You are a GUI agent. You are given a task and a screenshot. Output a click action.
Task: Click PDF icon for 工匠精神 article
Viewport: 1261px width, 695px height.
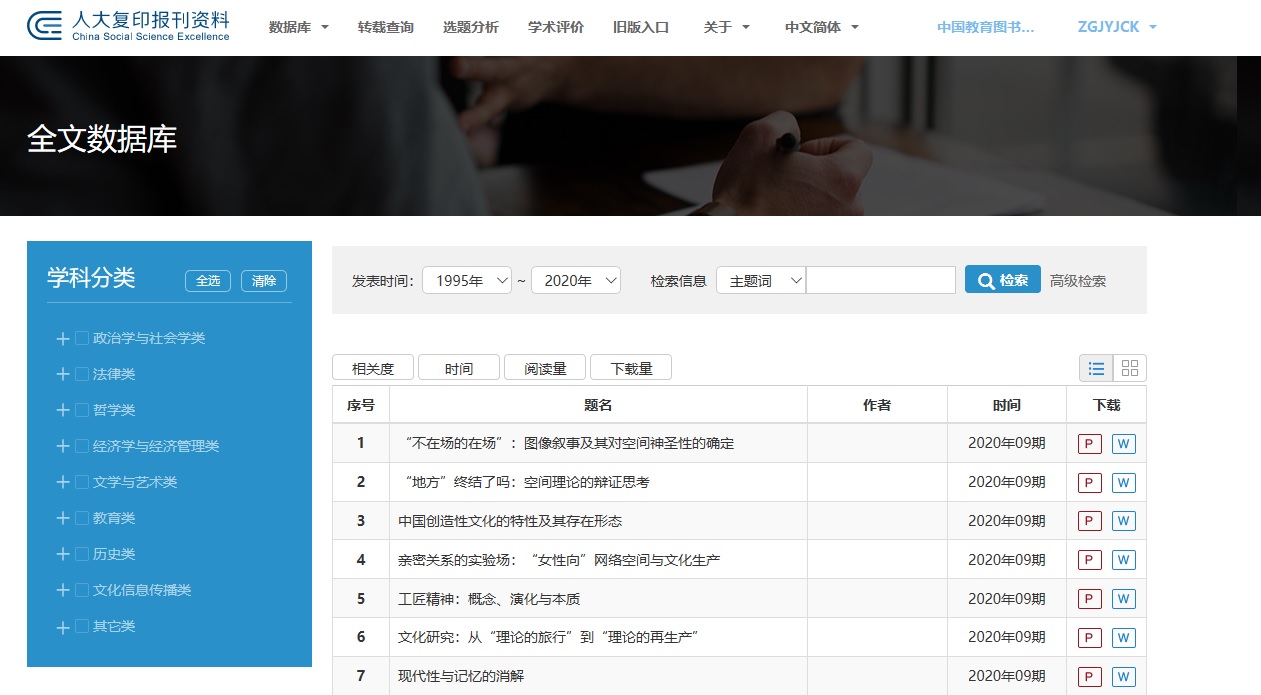point(1089,600)
